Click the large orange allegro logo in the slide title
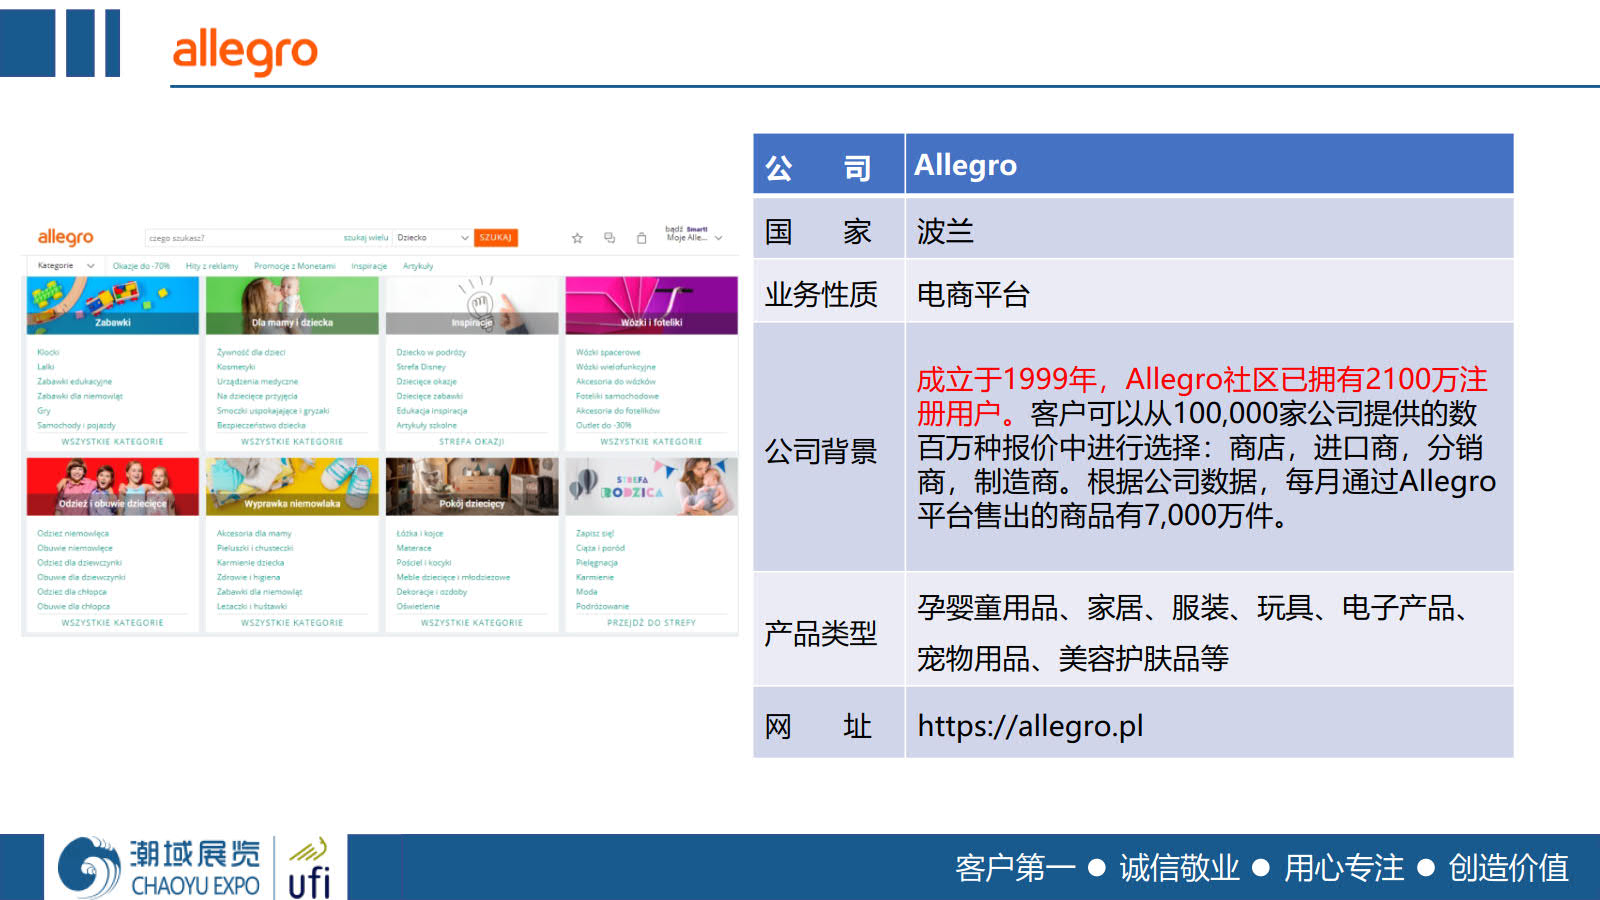1600x900 pixels. tap(245, 50)
